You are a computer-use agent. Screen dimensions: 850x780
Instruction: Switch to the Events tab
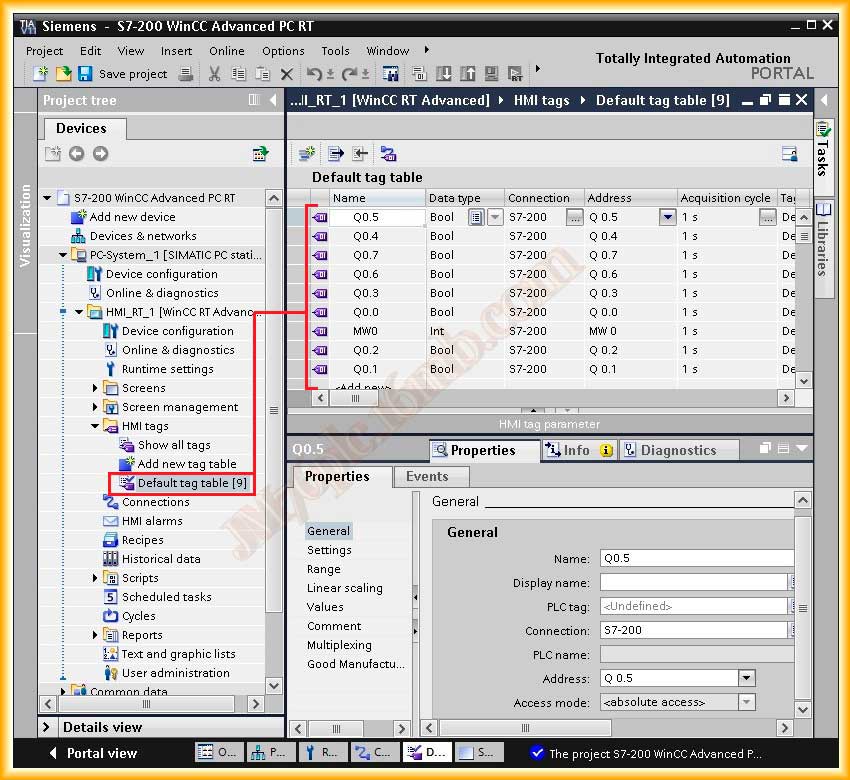click(x=427, y=477)
